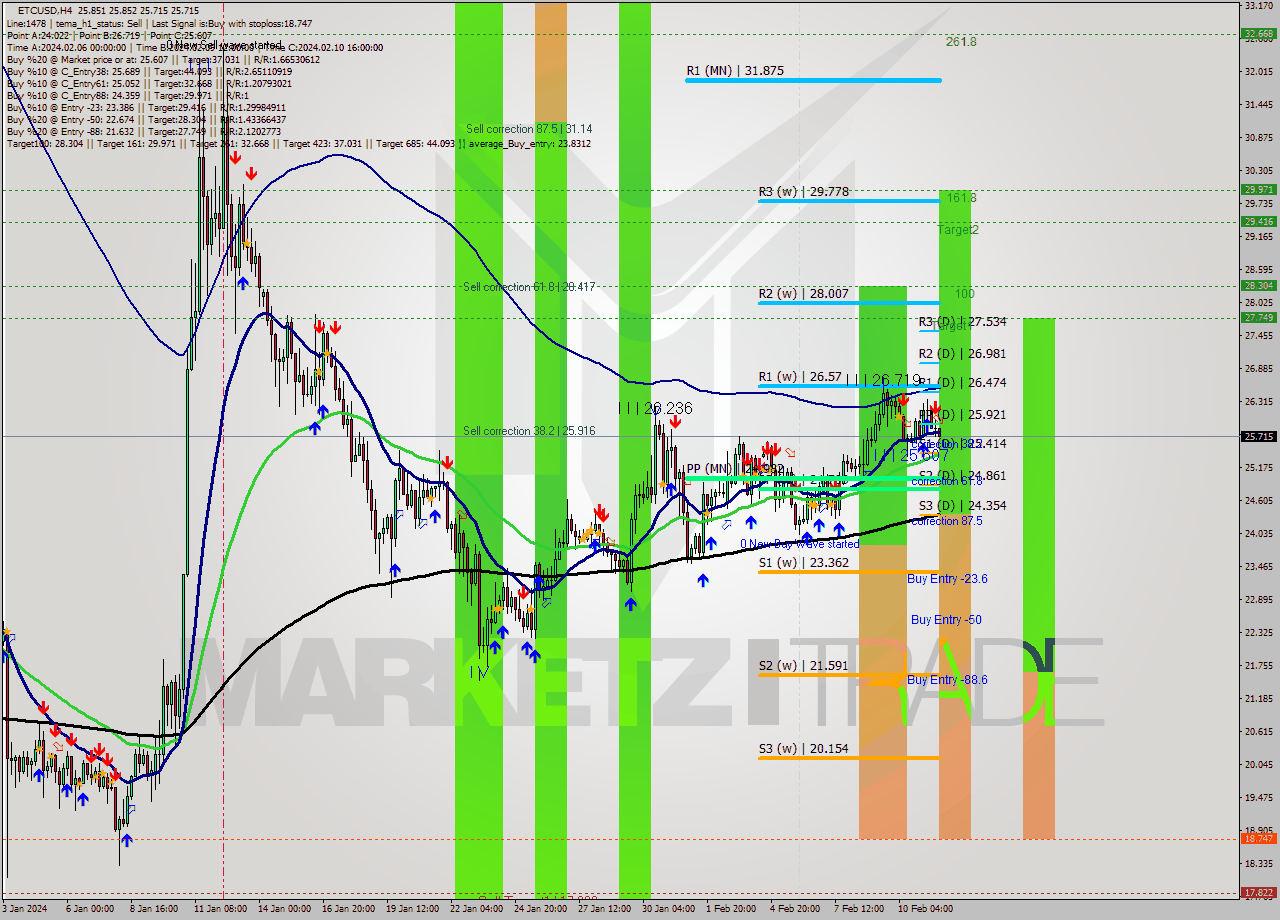Select the 261.8 Fibonacci level label
The width and height of the screenshot is (1280, 920).
click(961, 42)
